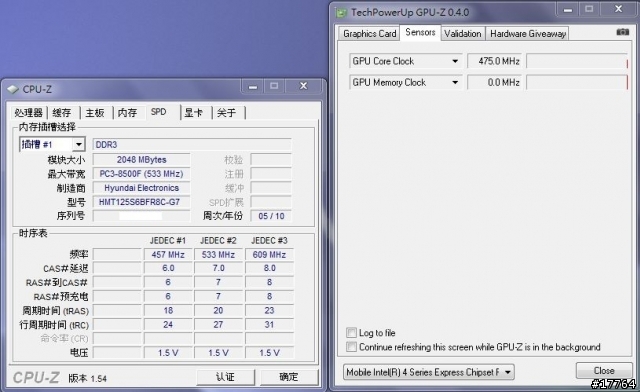640x392 pixels.
Task: Switch to the Graphics Card tab
Action: coord(369,33)
